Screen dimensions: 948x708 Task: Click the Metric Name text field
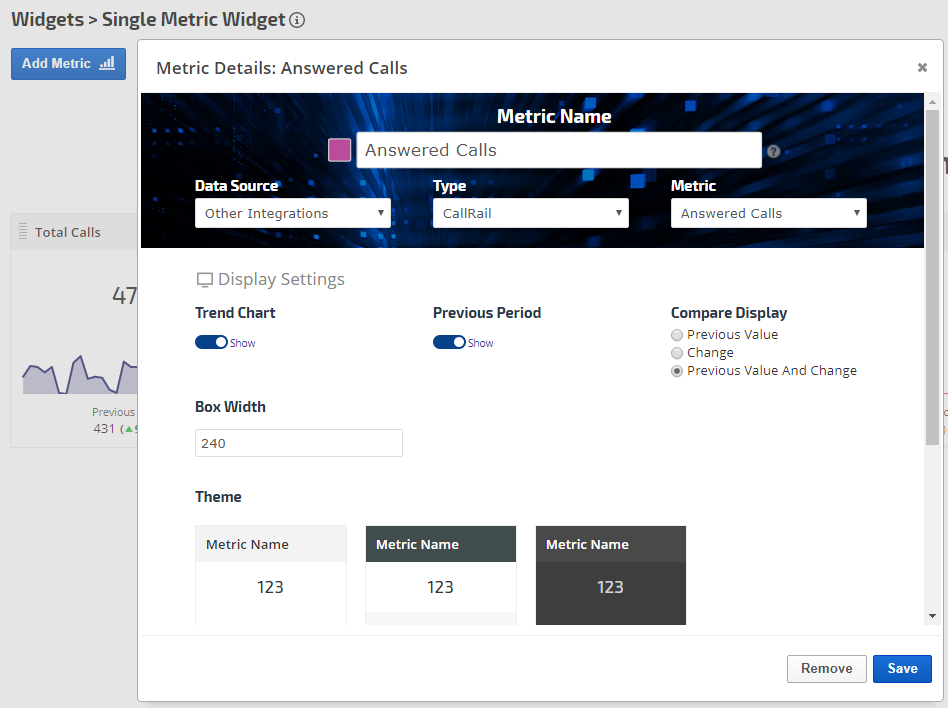(x=558, y=150)
